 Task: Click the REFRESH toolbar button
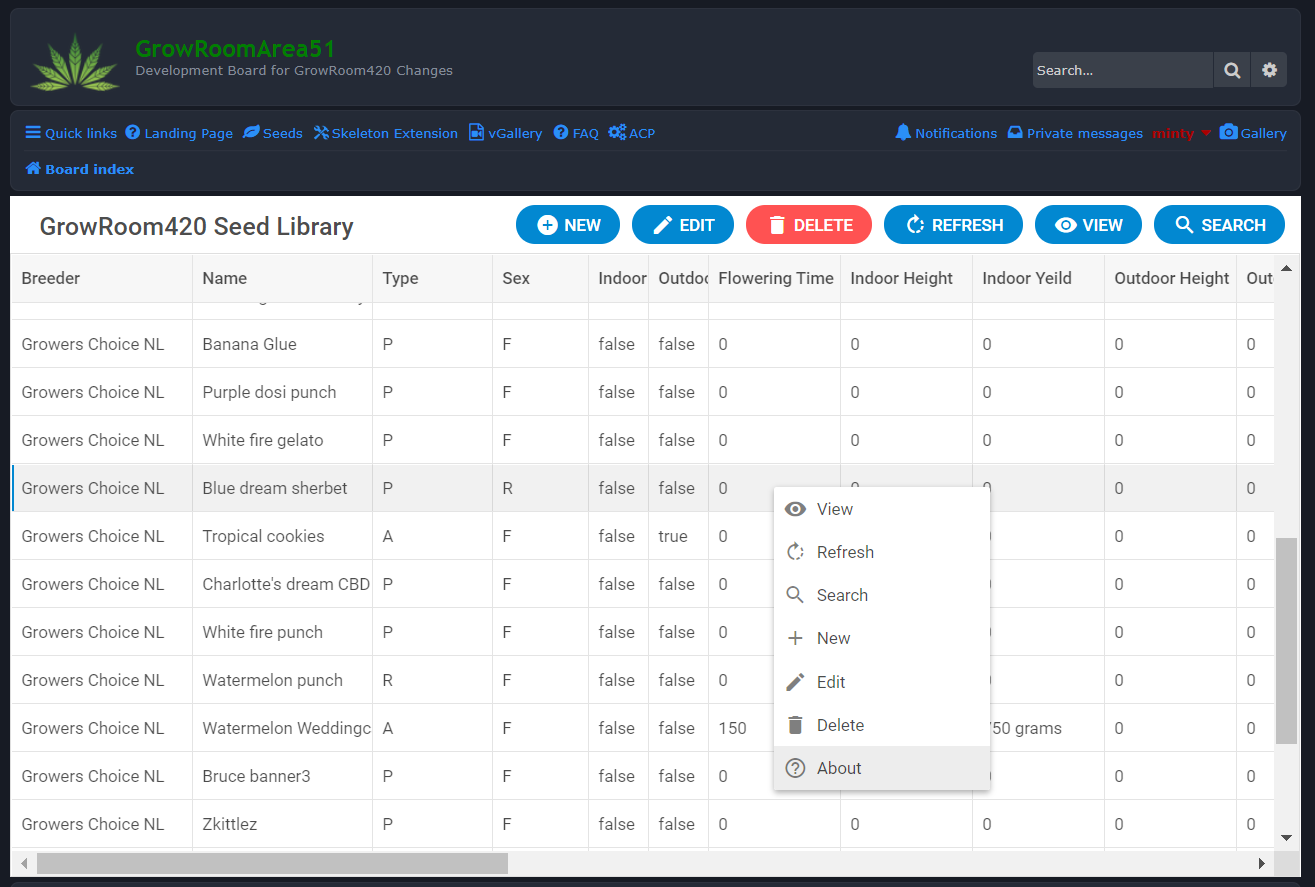(953, 225)
